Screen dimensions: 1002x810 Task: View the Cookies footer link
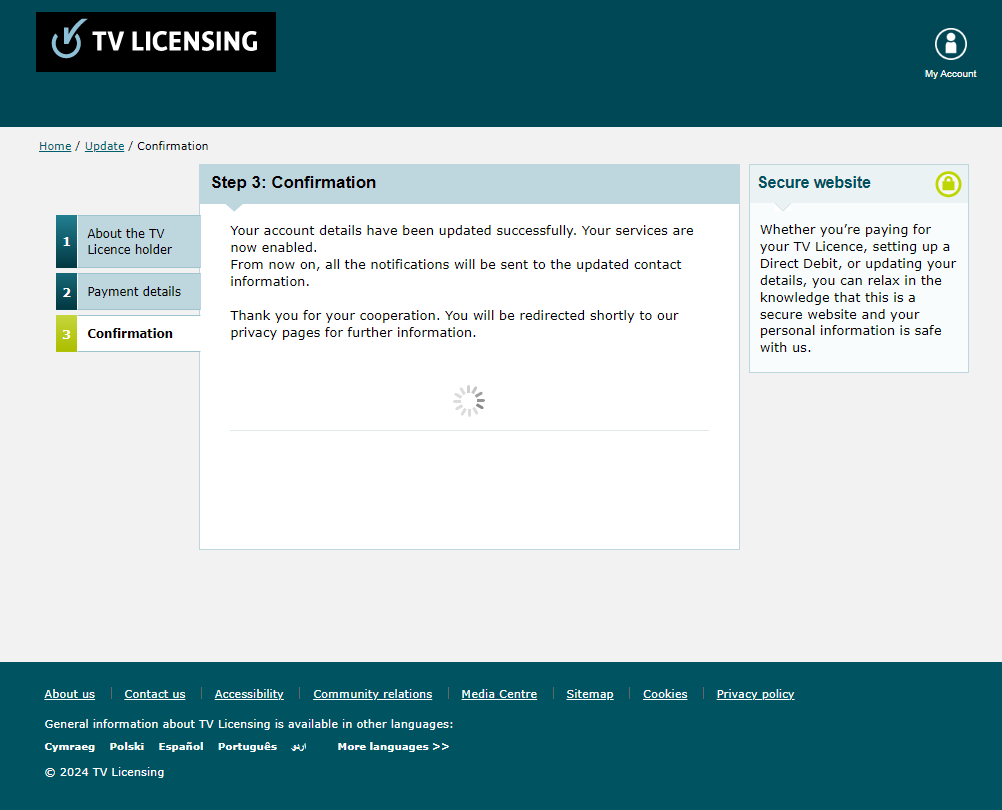tap(665, 694)
